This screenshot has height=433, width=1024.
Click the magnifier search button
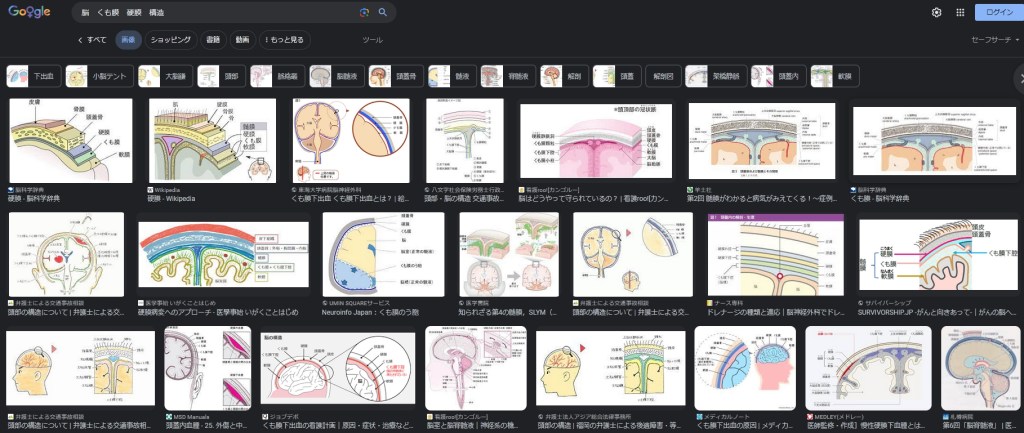382,12
